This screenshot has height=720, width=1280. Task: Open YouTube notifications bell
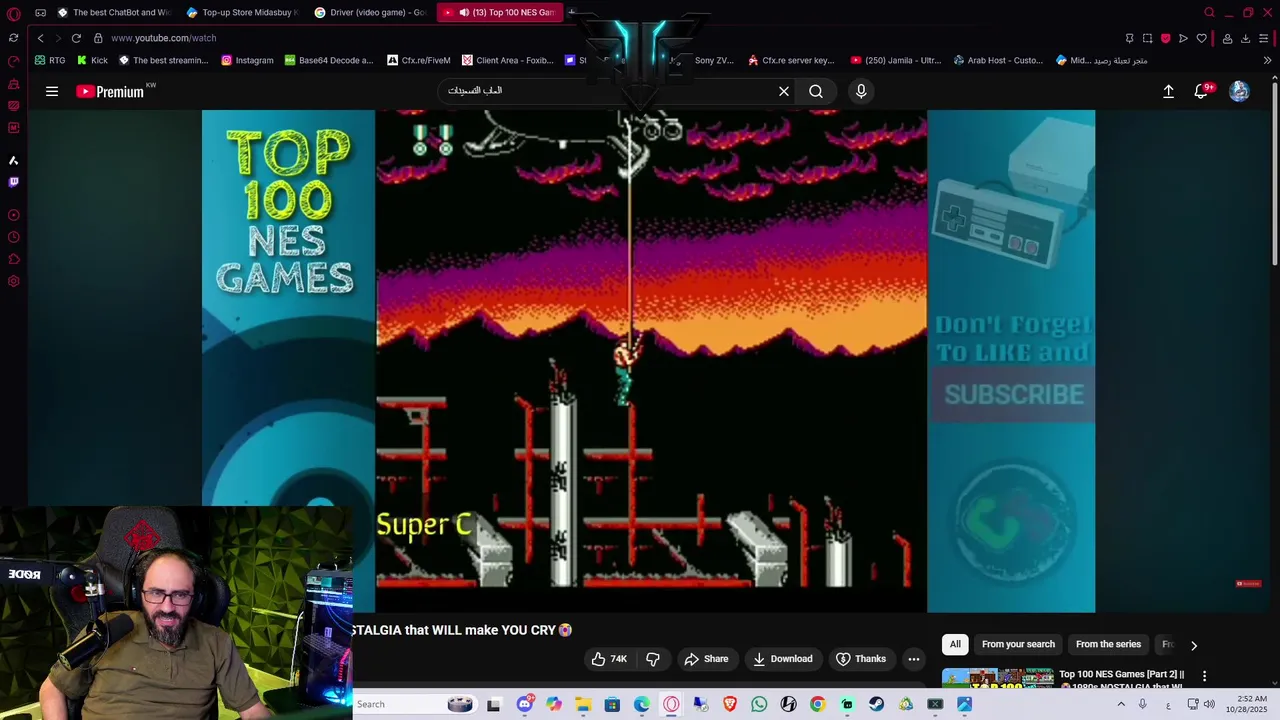coord(1202,91)
